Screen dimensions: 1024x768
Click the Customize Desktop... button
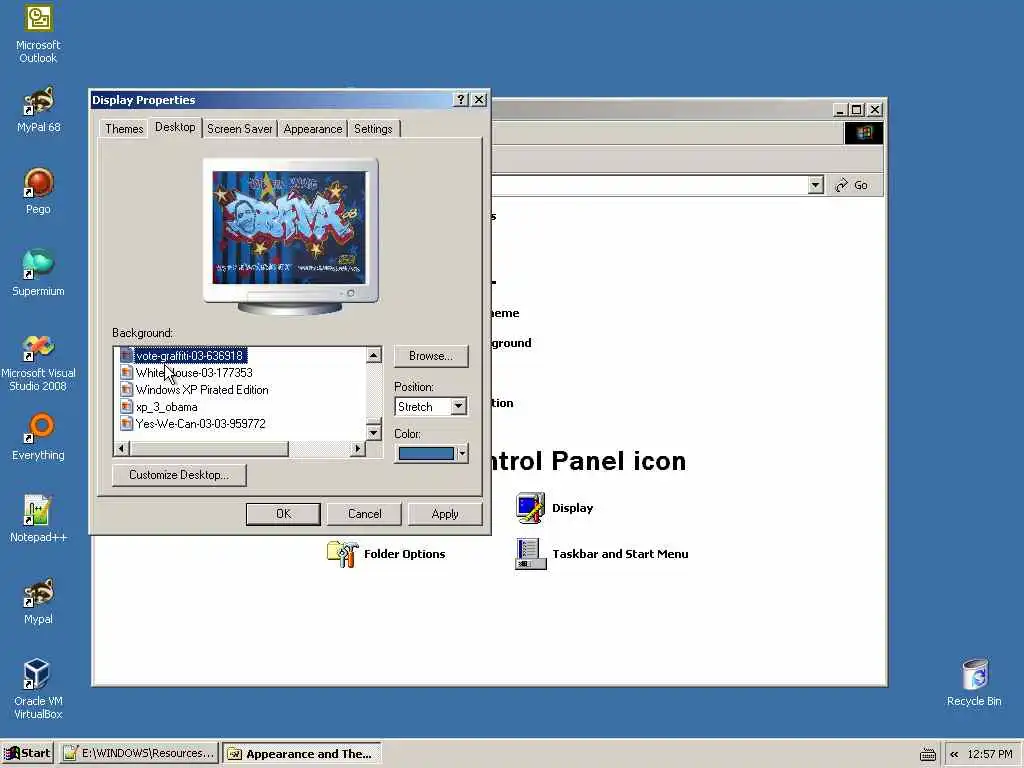tap(179, 475)
